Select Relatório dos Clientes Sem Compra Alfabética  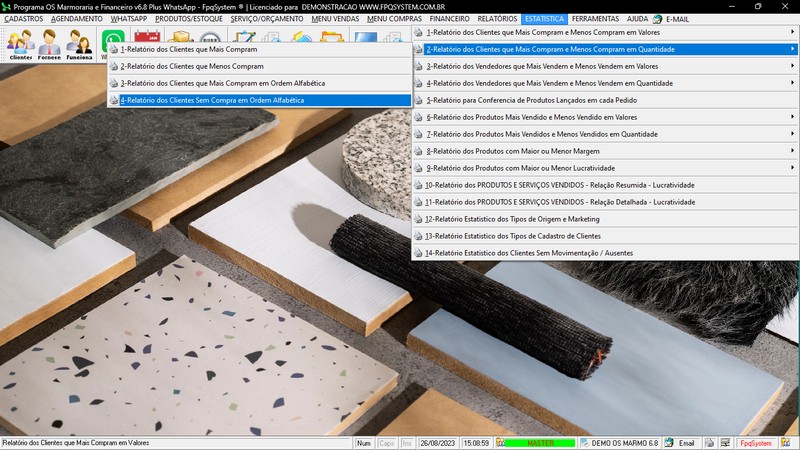coord(212,100)
